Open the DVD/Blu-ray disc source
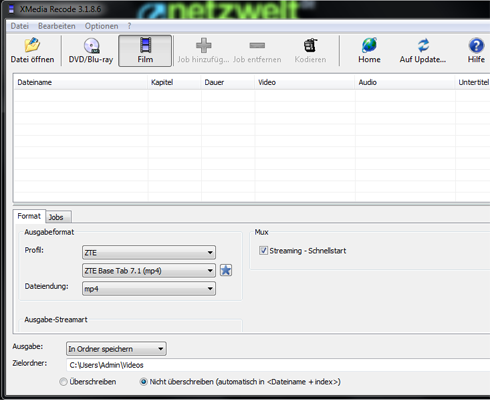 pos(91,51)
